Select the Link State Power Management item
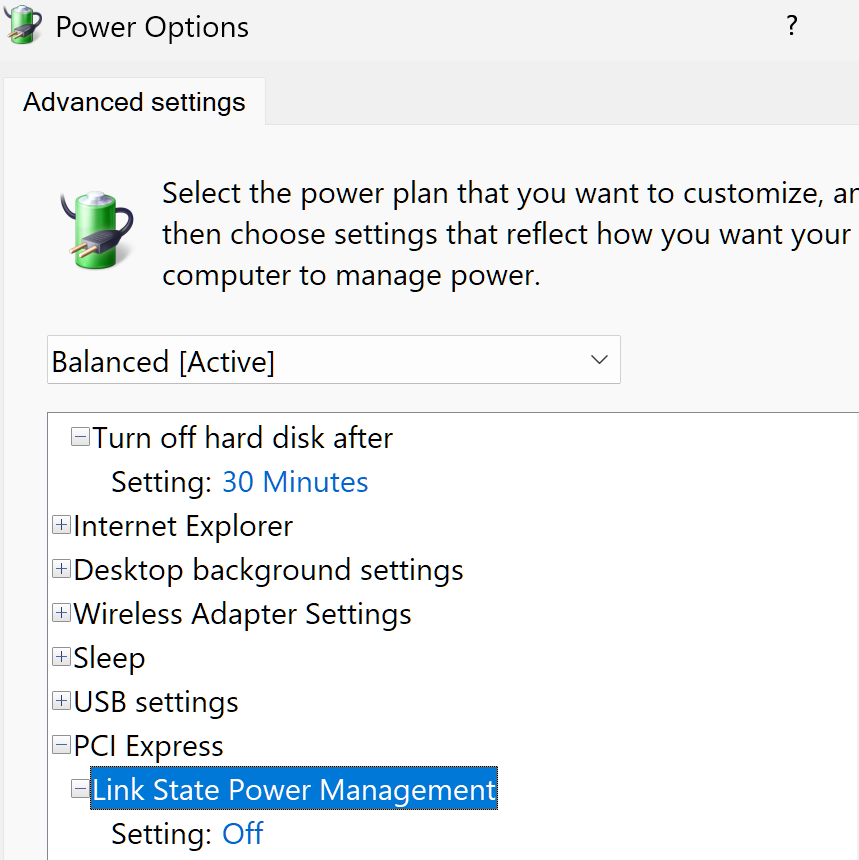The image size is (859, 860). (x=294, y=790)
